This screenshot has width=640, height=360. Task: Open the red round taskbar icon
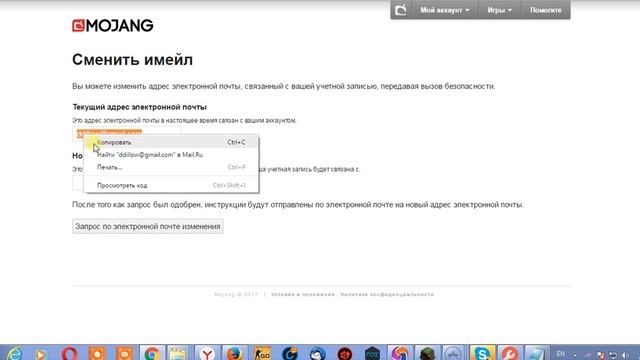click(x=345, y=353)
